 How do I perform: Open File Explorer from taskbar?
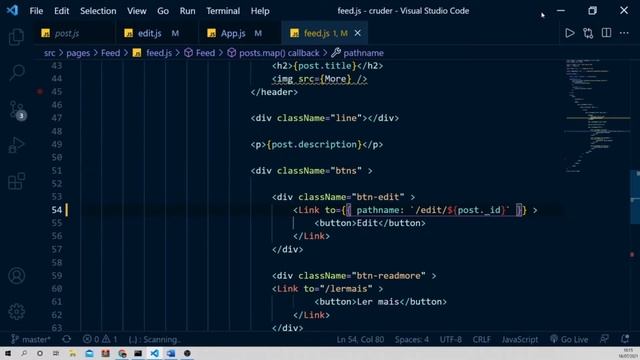(73, 353)
